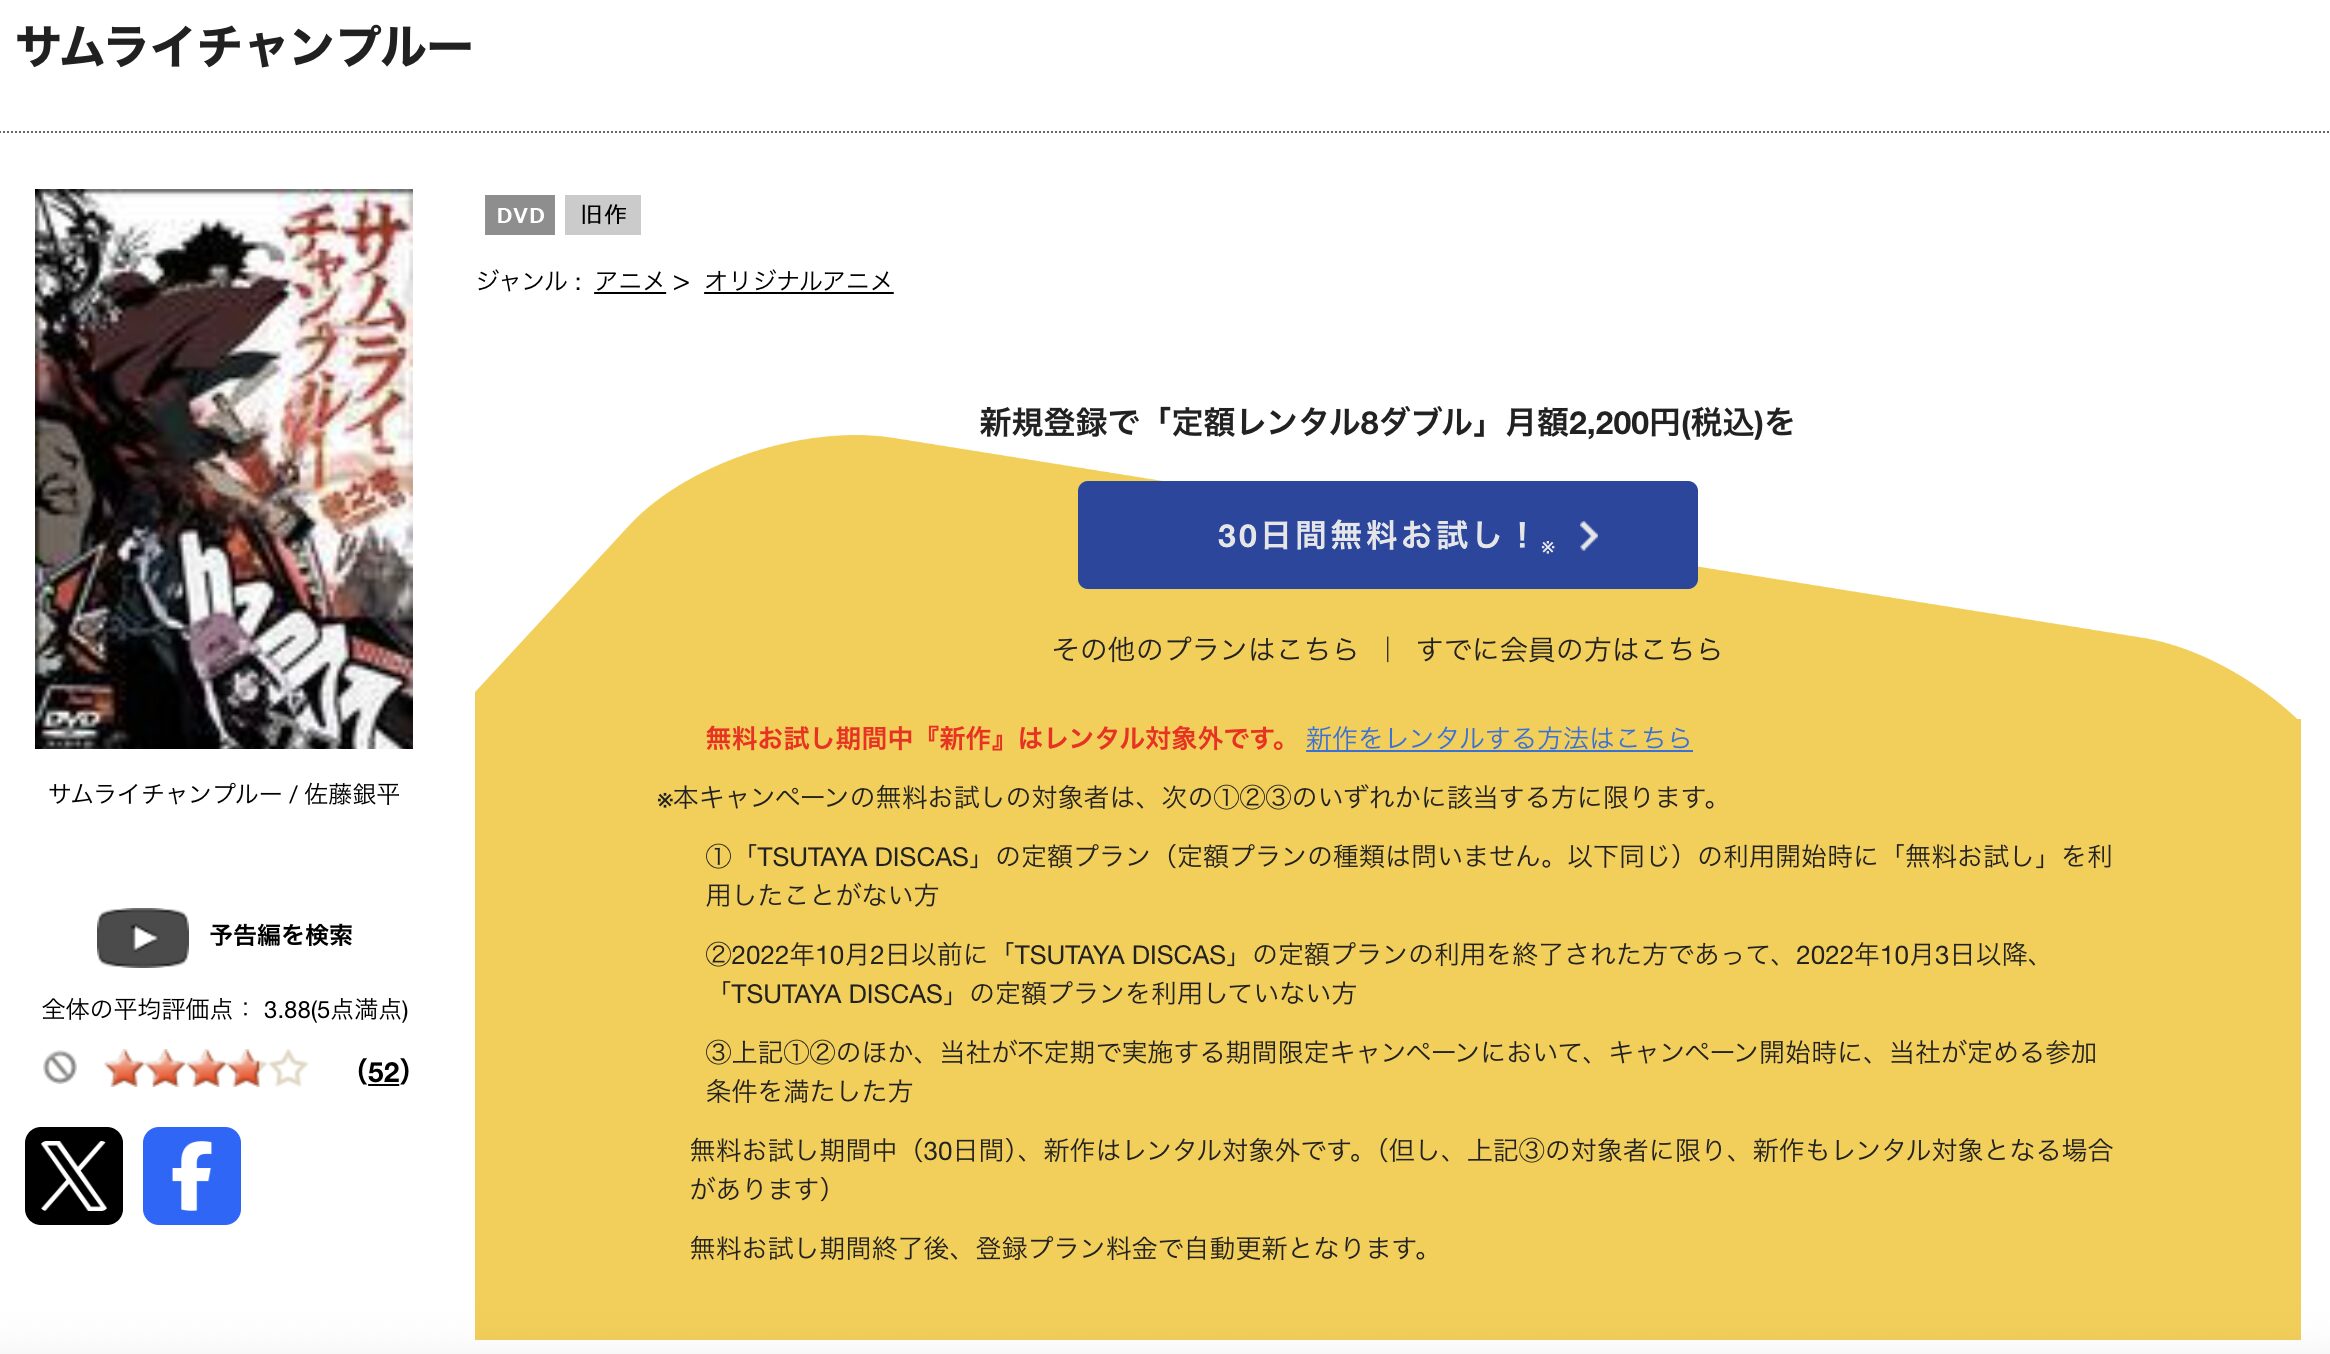This screenshot has height=1354, width=2330.
Task: Click the DVD format badge
Action: tap(520, 215)
